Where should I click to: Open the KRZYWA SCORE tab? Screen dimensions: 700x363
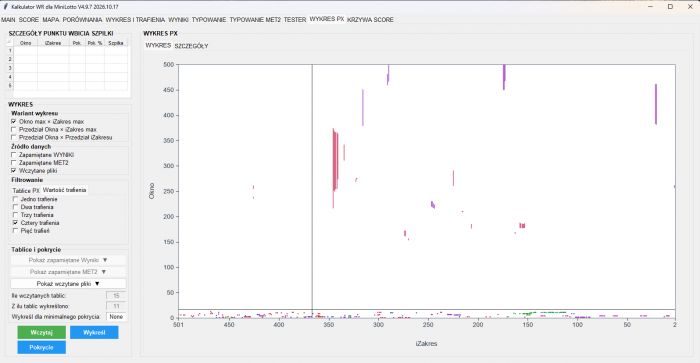point(371,20)
